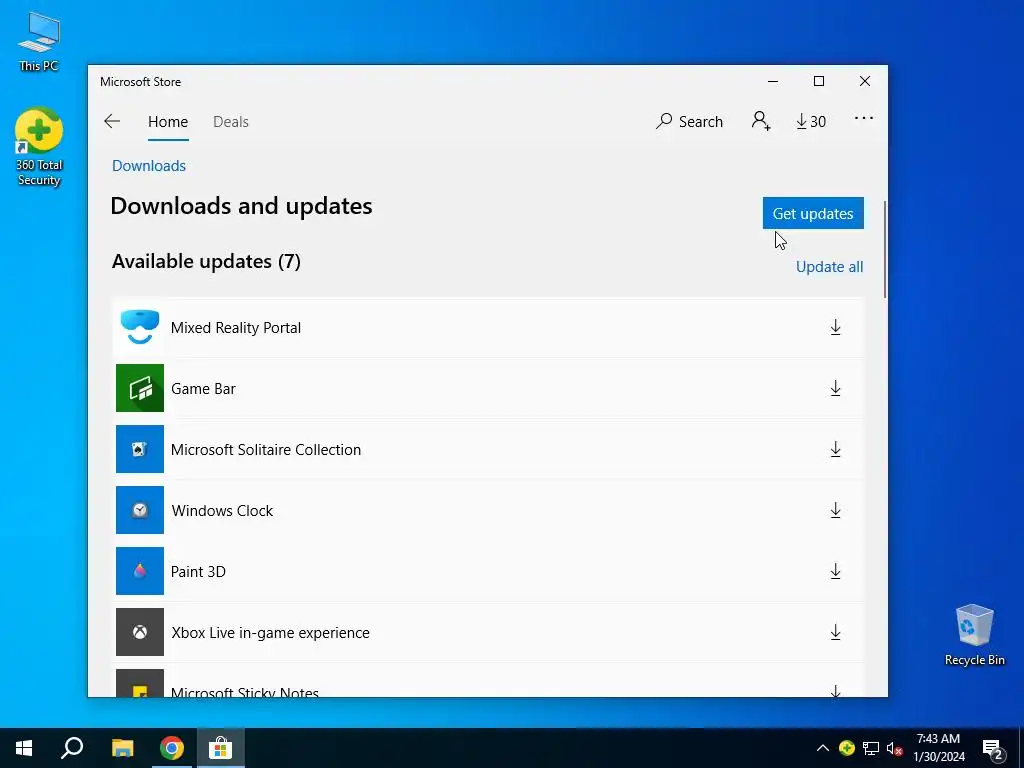
Task: Open Search in Microsoft Store
Action: tap(689, 121)
